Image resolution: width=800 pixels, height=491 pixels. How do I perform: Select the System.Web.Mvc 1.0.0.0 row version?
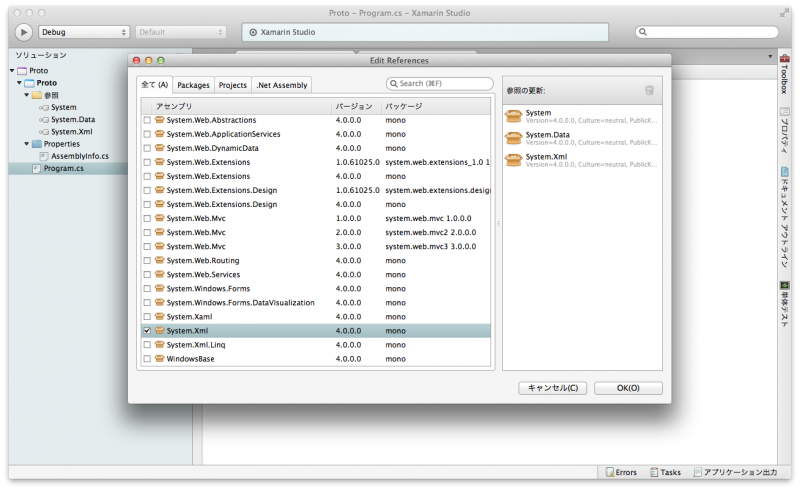[348, 218]
